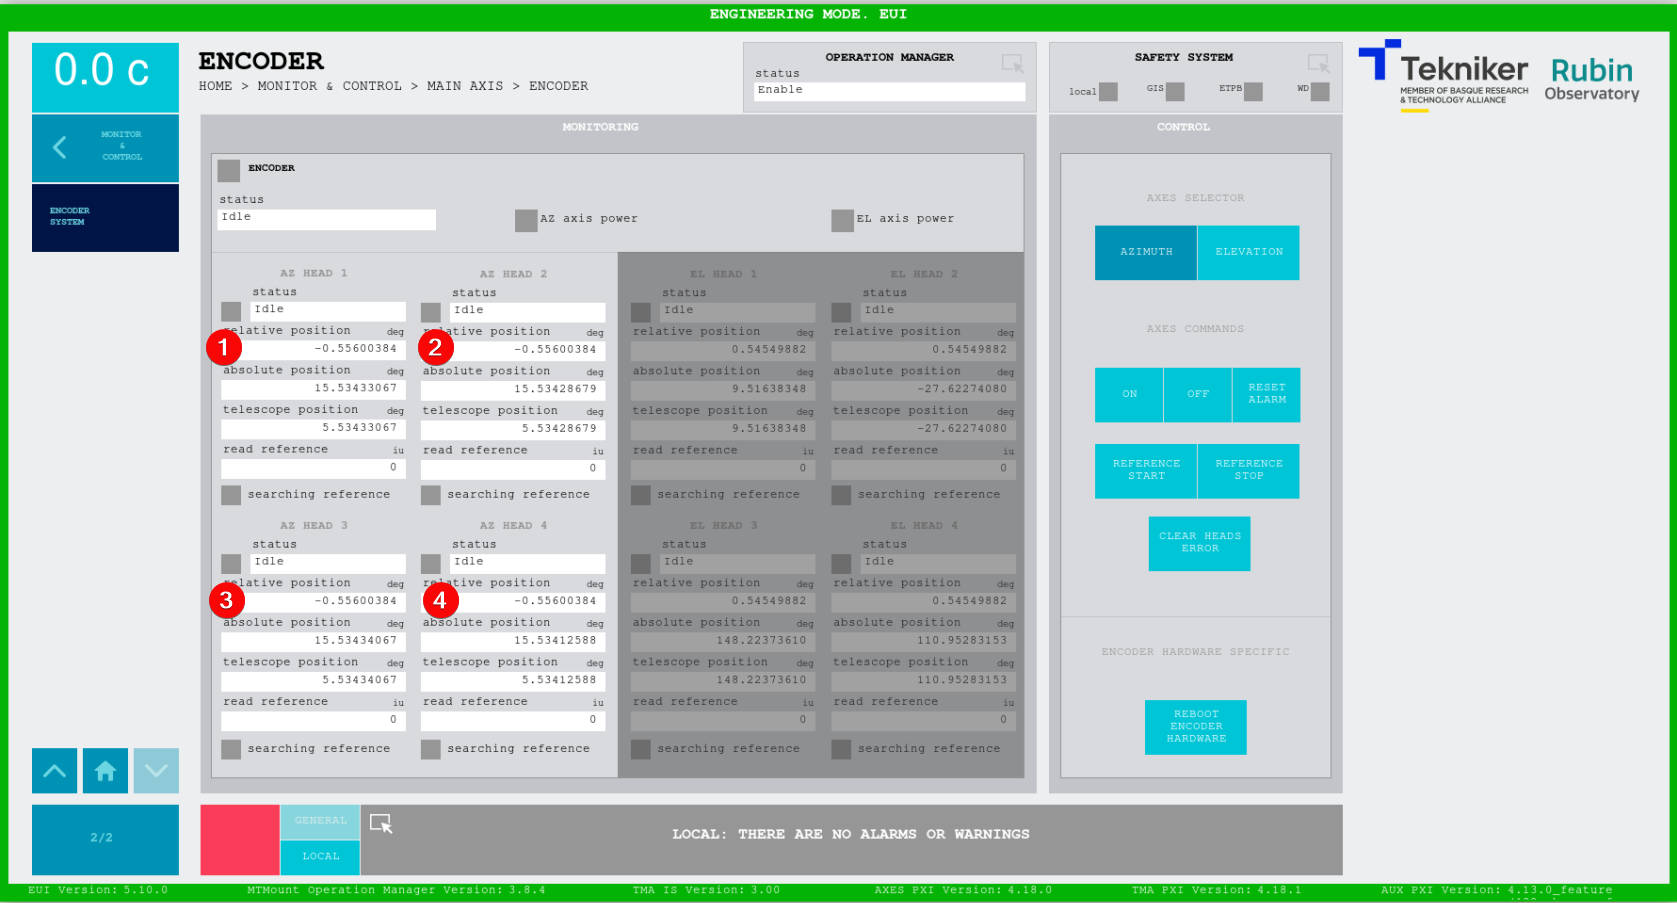
Task: Select the AZIMUTH axis
Action: tap(1146, 252)
